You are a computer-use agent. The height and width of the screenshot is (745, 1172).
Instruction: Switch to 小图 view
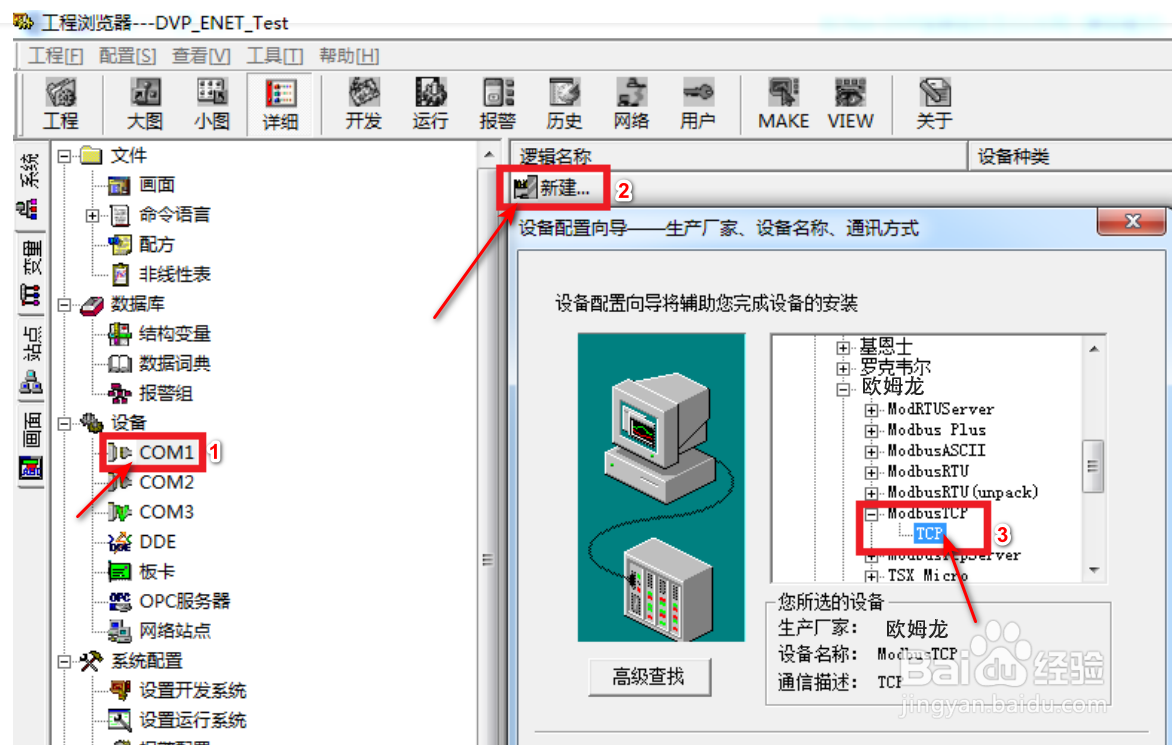point(212,104)
